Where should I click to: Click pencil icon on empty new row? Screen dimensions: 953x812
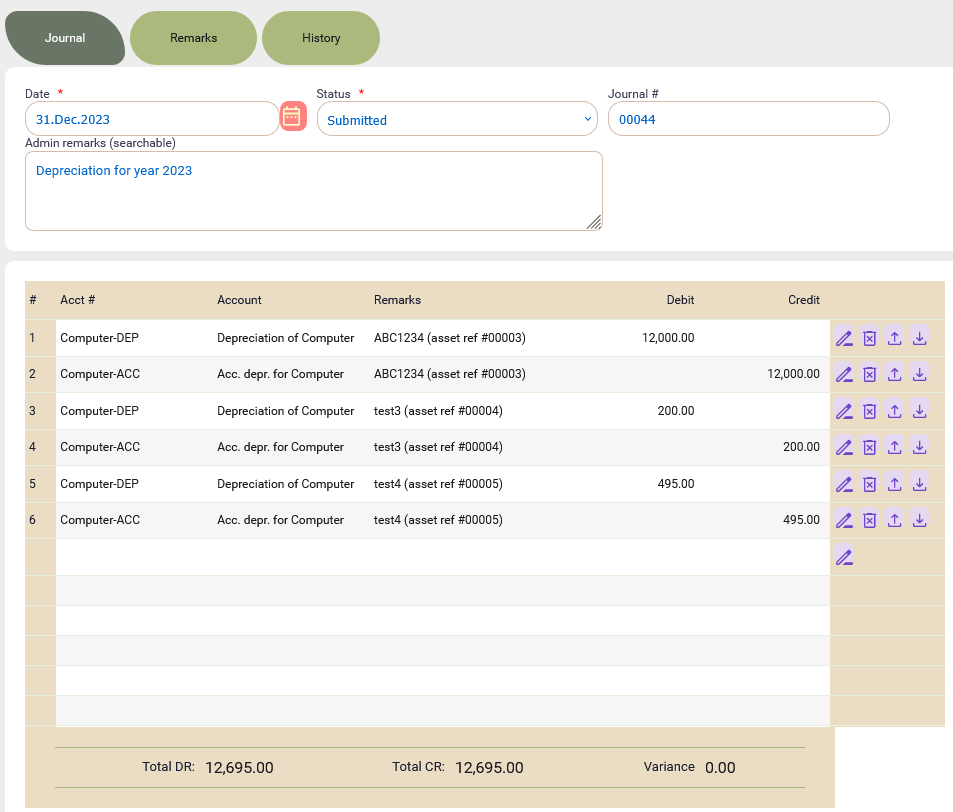tap(844, 557)
